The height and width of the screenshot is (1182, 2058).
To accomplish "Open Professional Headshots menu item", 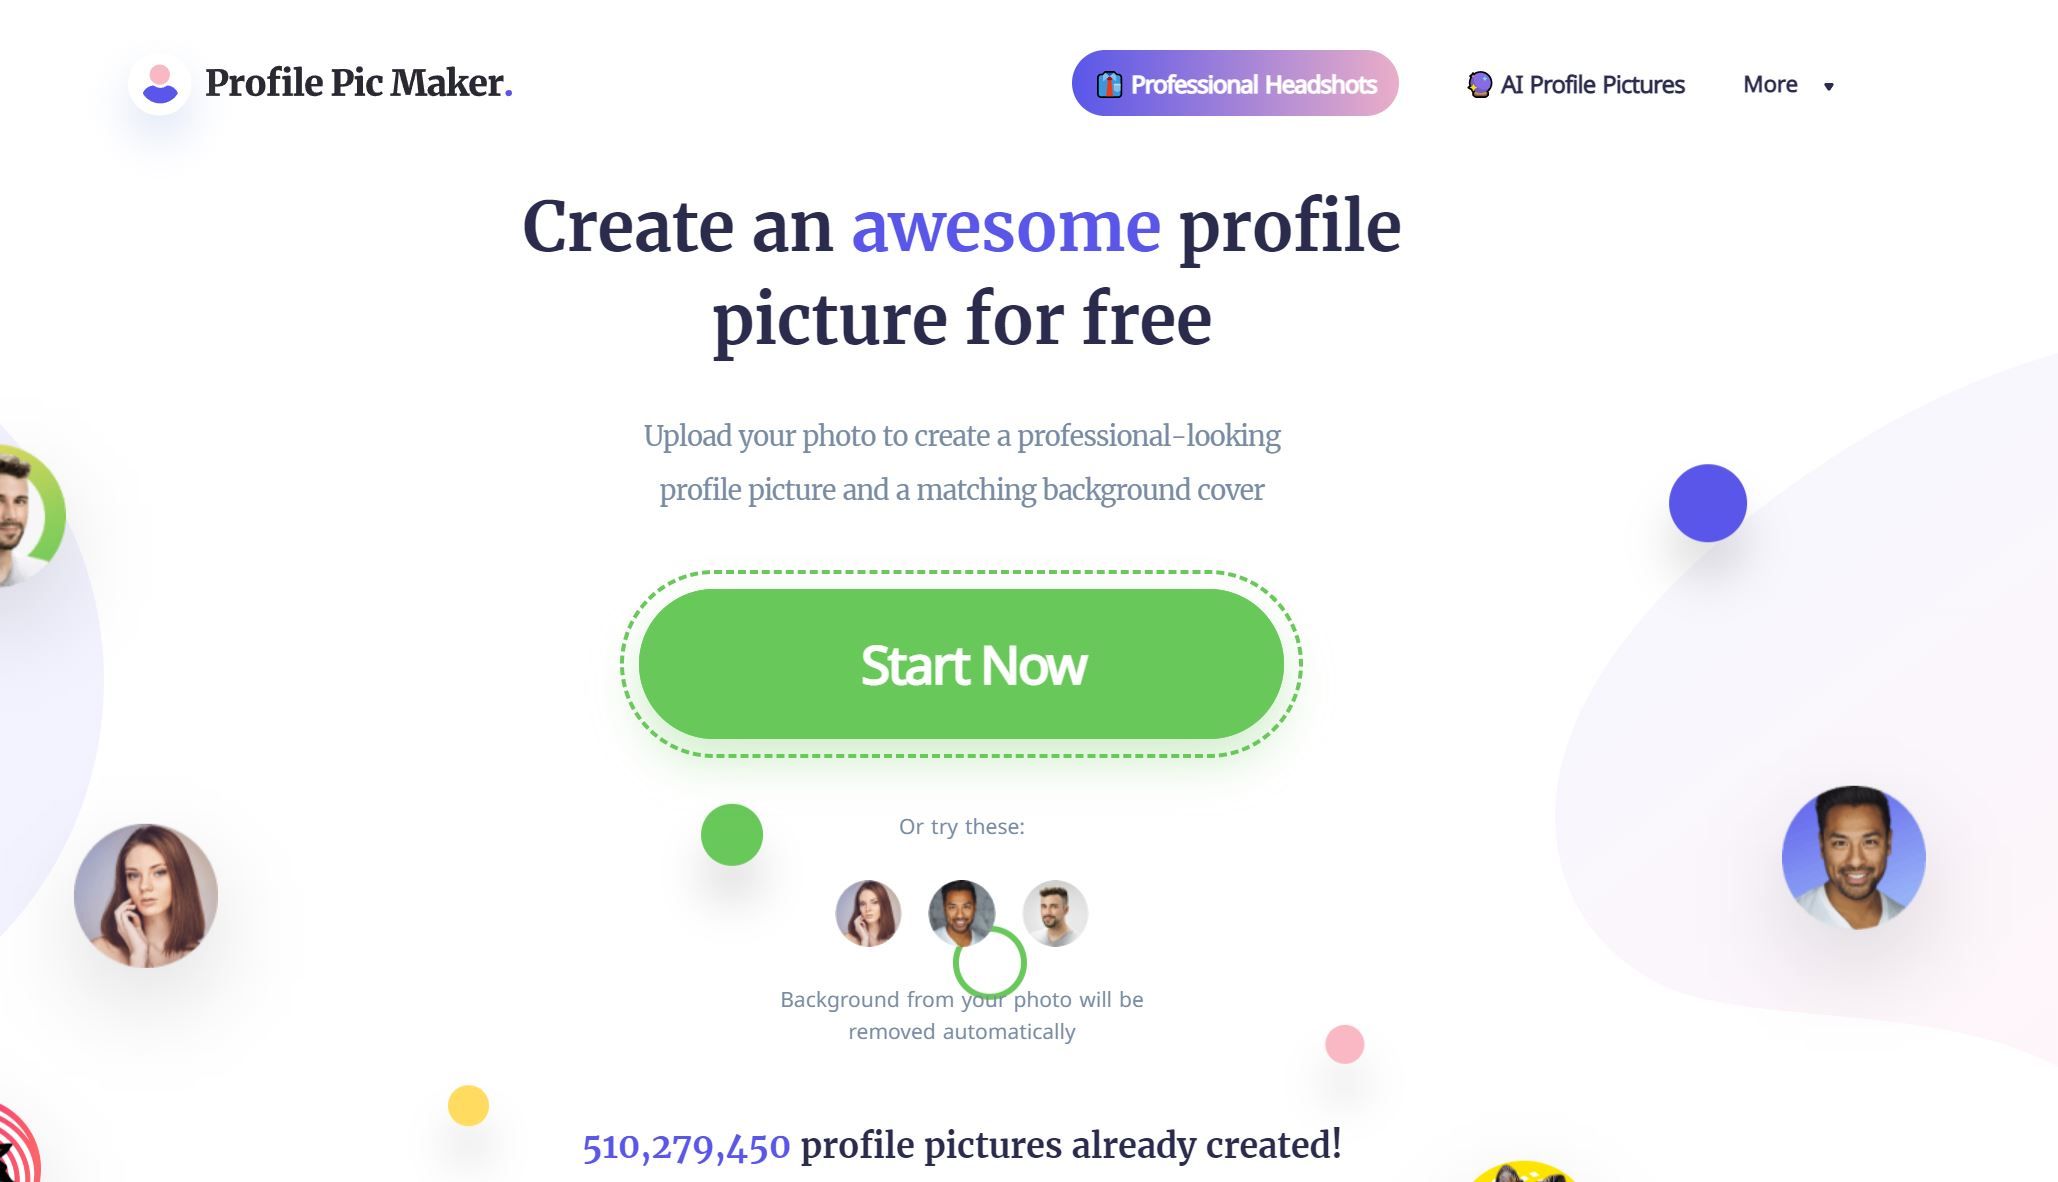I will (1237, 82).
